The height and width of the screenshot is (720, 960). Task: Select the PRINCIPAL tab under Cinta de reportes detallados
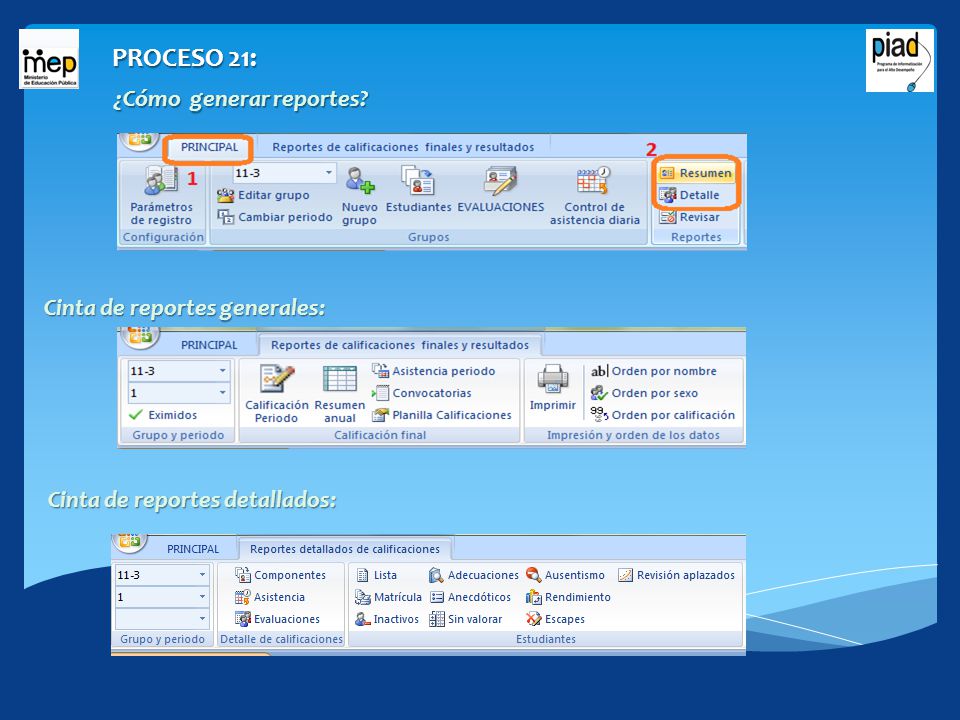[193, 549]
